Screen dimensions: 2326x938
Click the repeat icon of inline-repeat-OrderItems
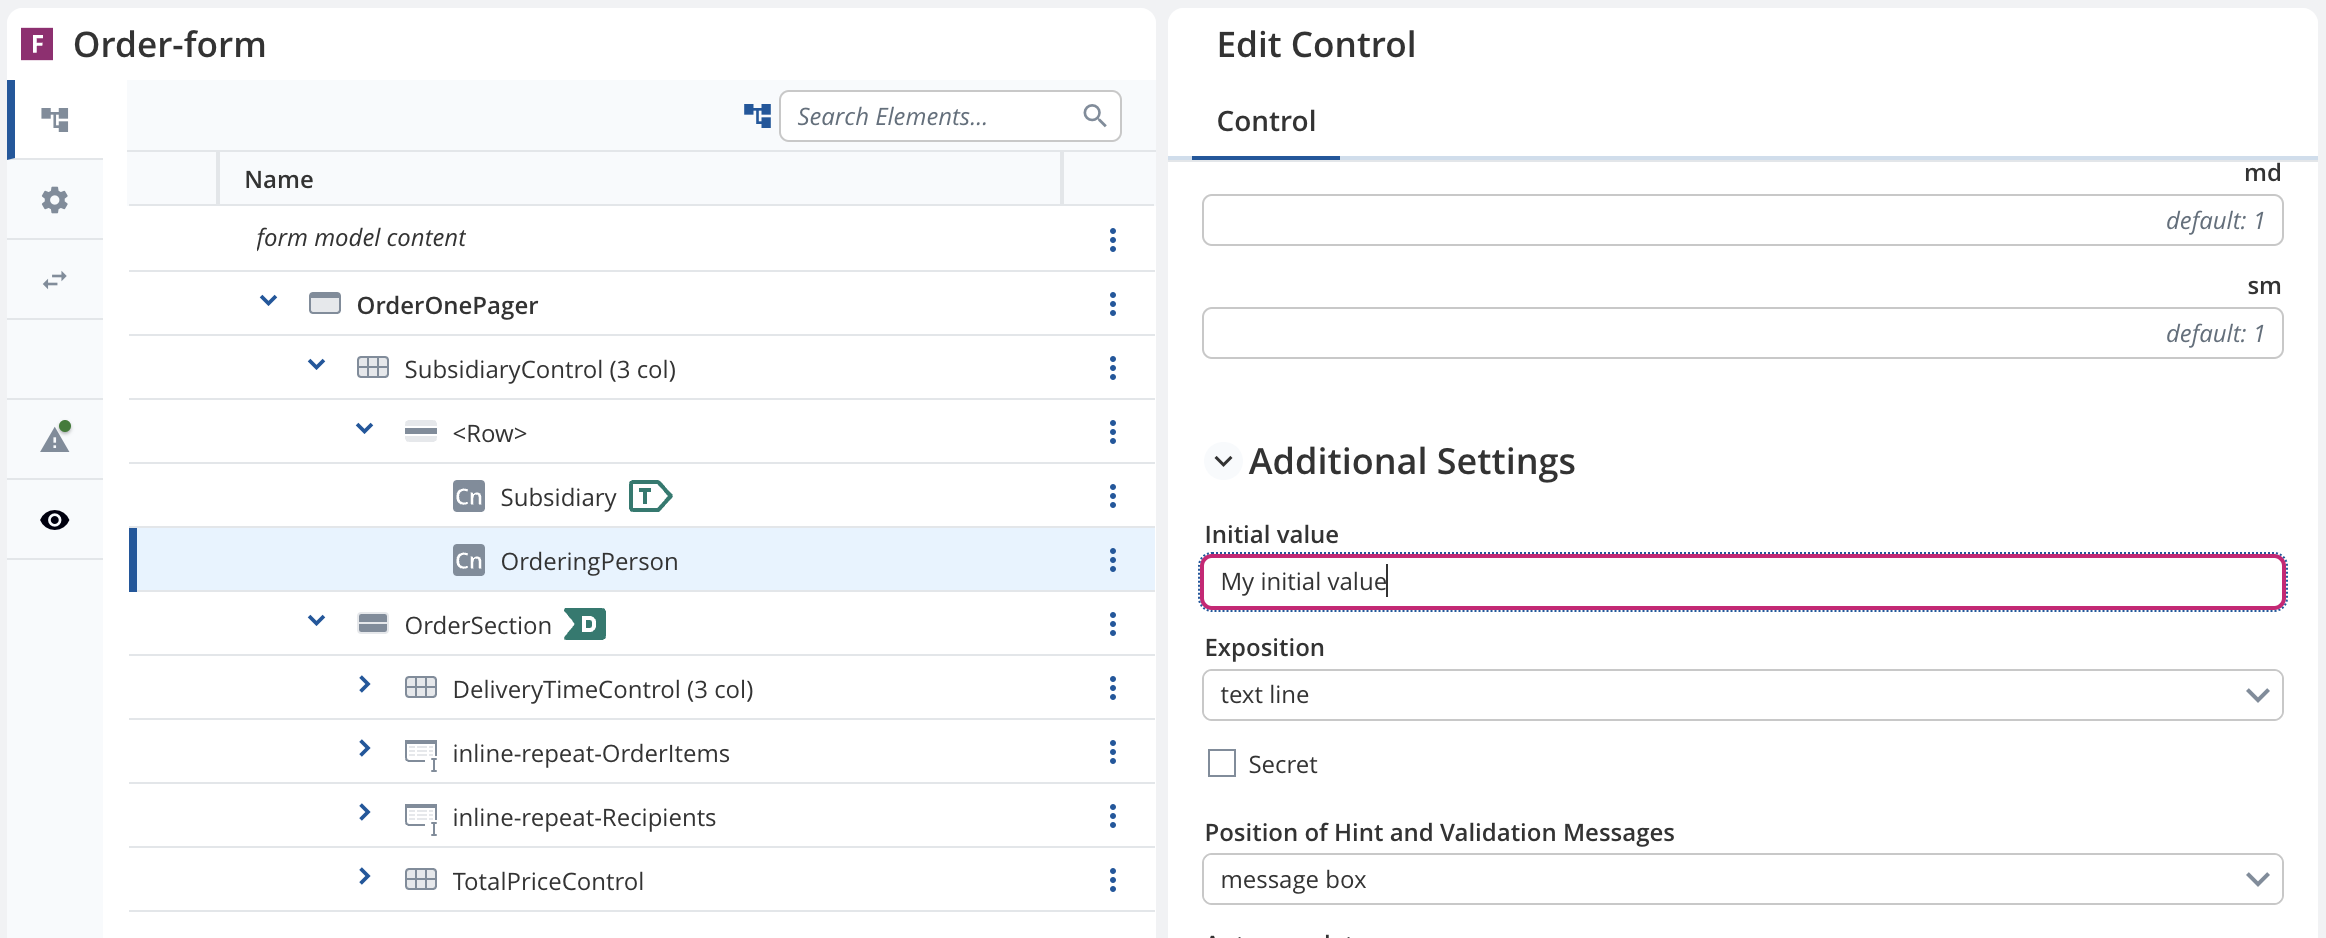click(x=421, y=755)
